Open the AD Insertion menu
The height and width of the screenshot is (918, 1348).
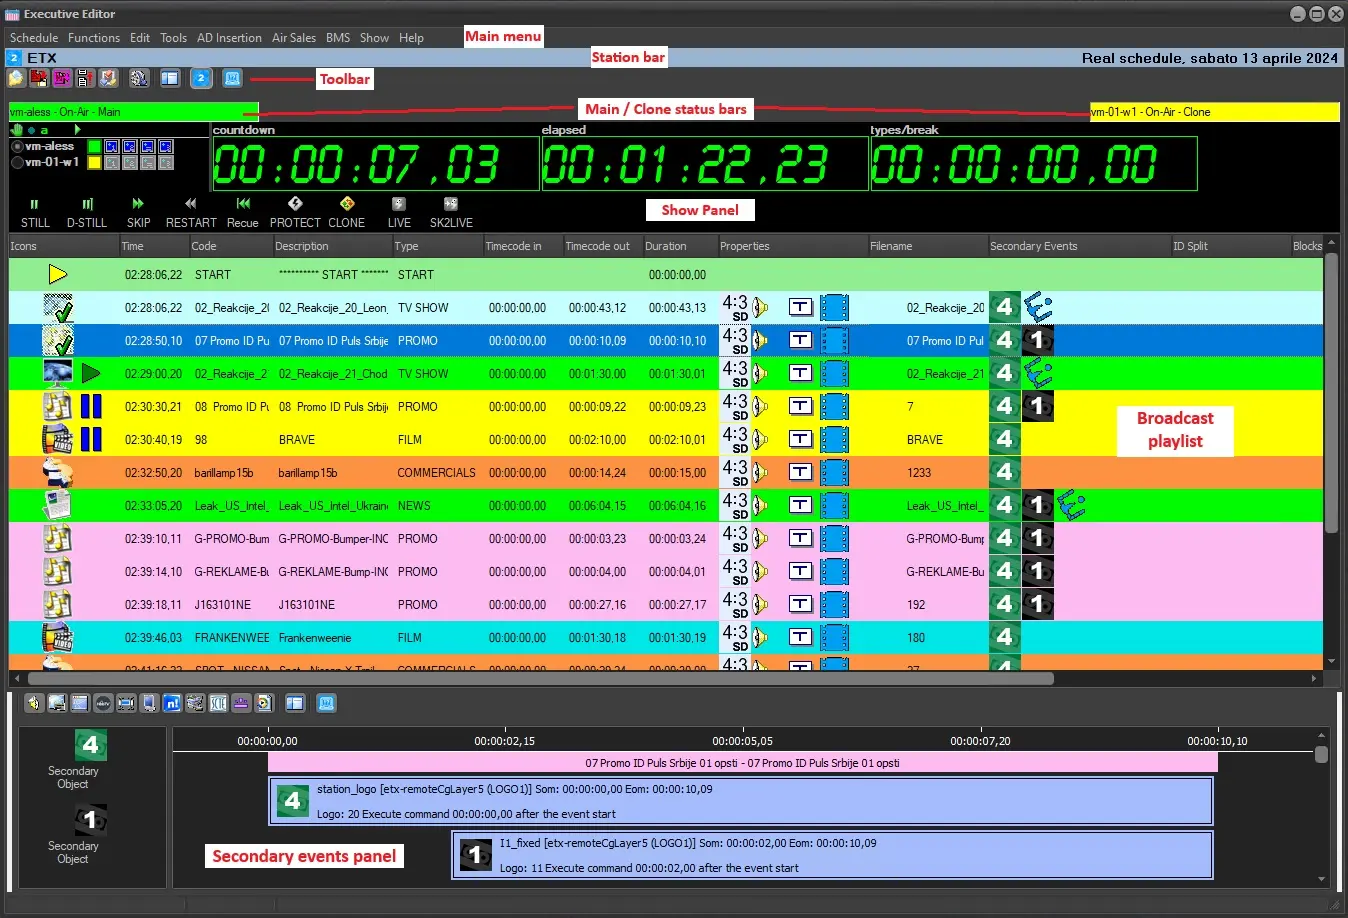(229, 38)
